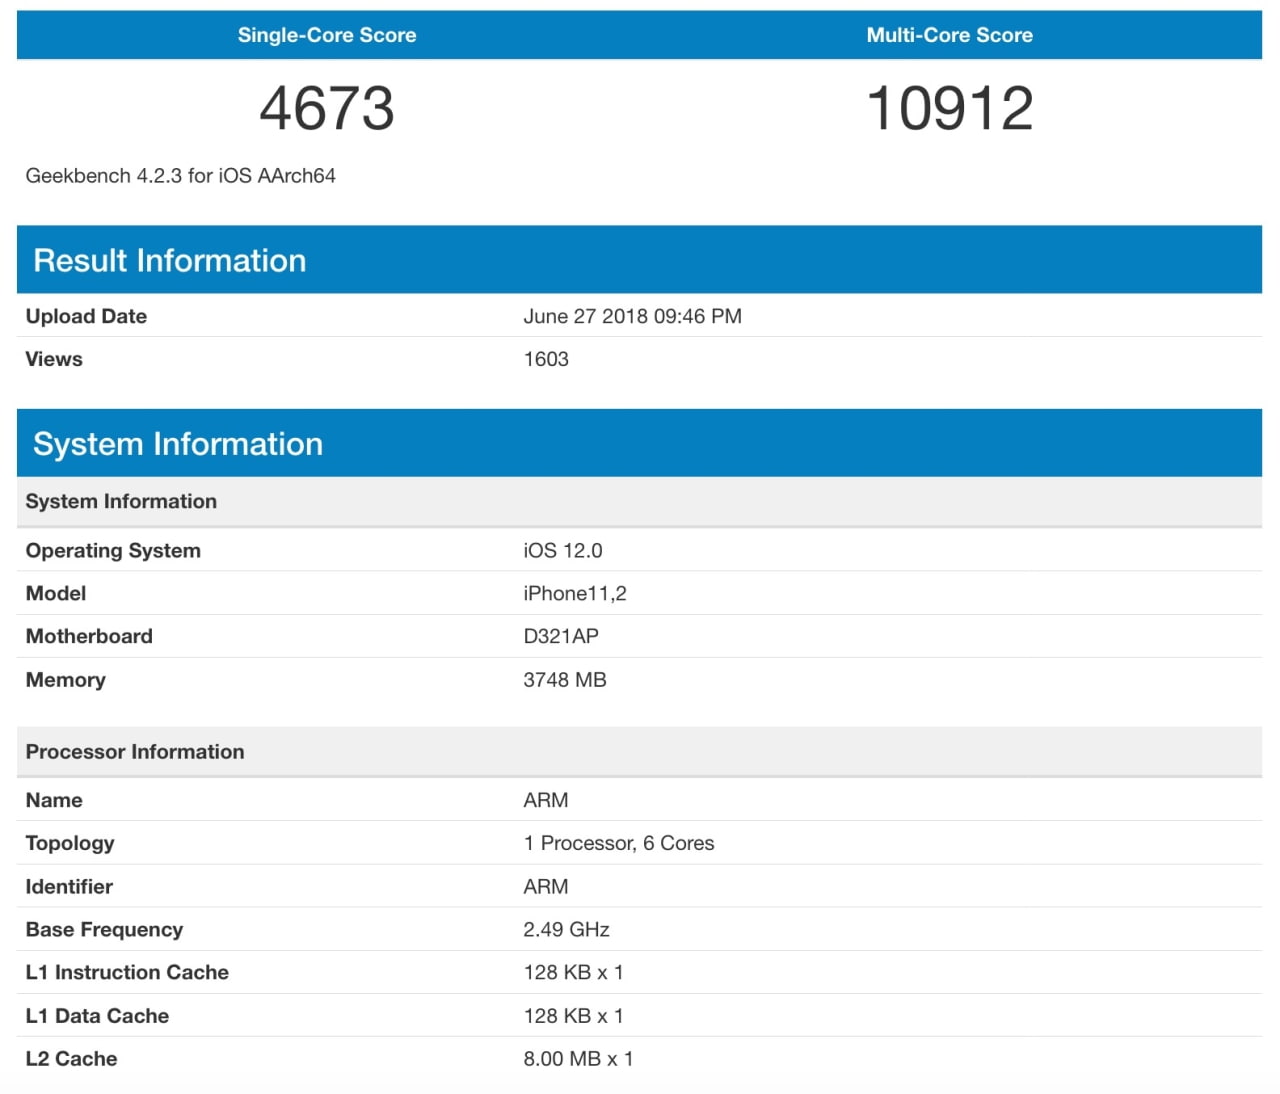Select the Base Frequency value 2.49 GHz
This screenshot has width=1280, height=1094.
click(566, 929)
